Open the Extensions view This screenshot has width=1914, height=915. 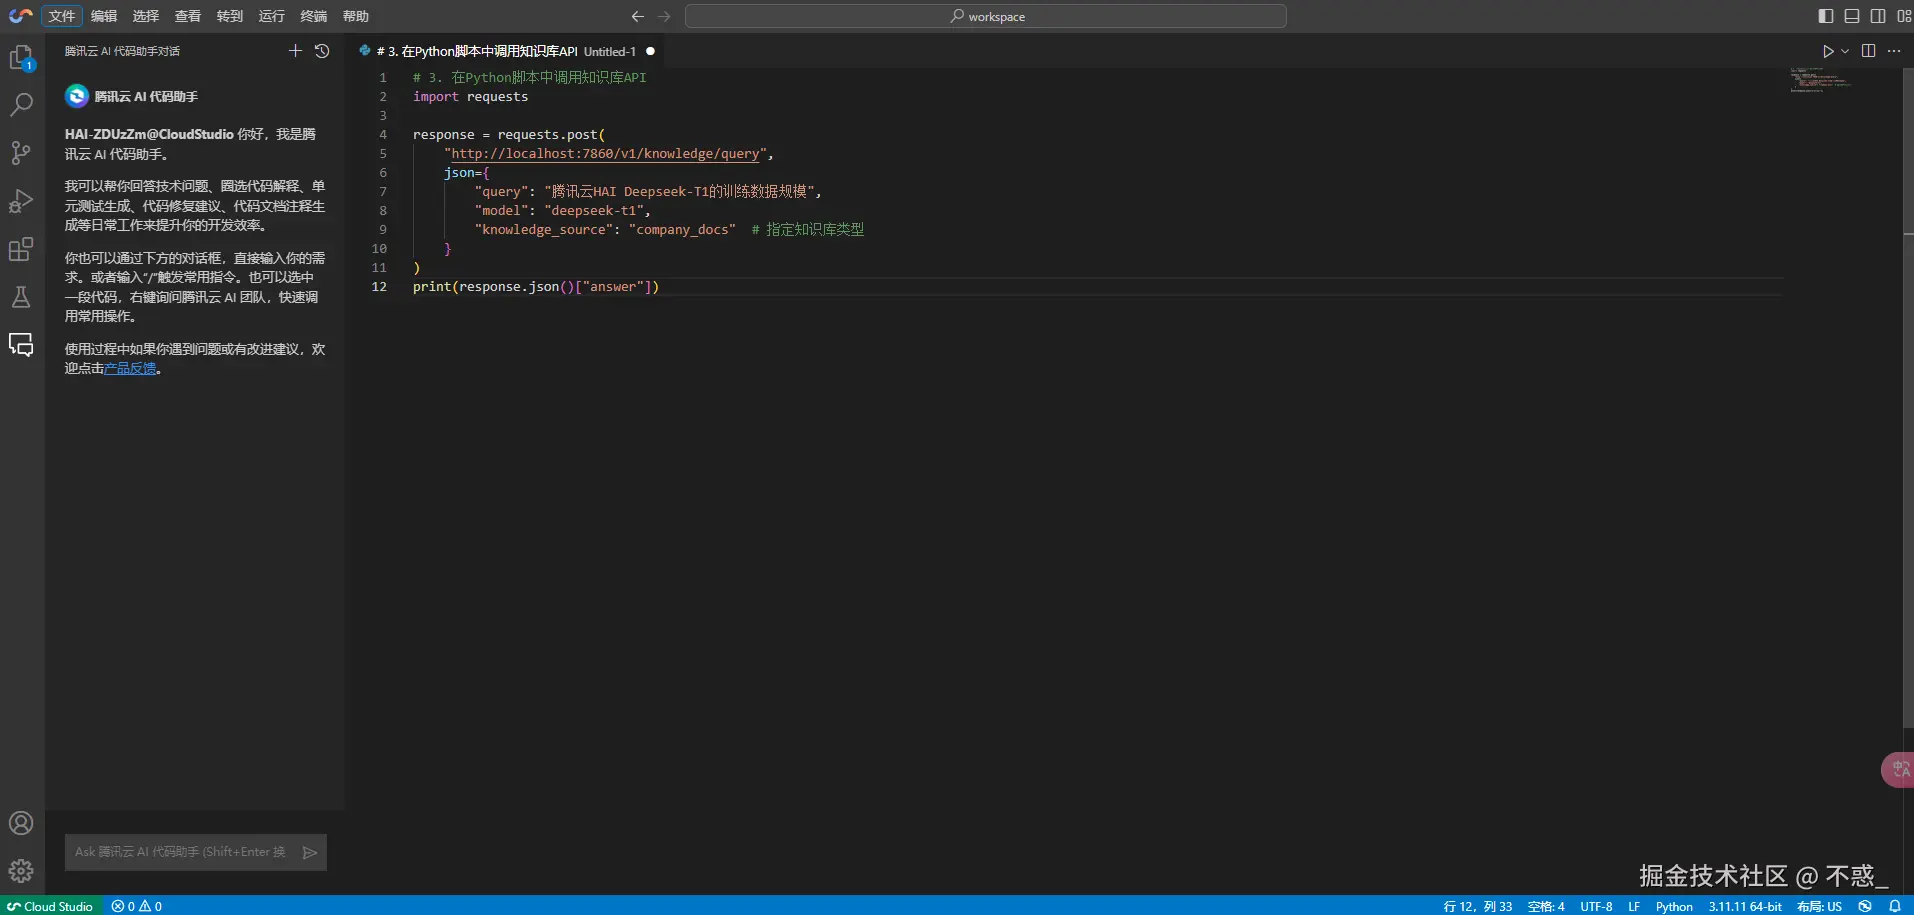(x=21, y=249)
